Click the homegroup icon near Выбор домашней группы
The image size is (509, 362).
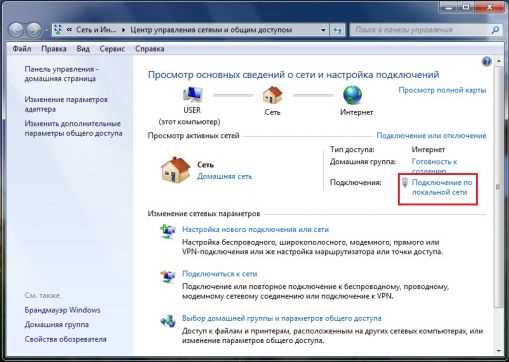click(x=168, y=321)
